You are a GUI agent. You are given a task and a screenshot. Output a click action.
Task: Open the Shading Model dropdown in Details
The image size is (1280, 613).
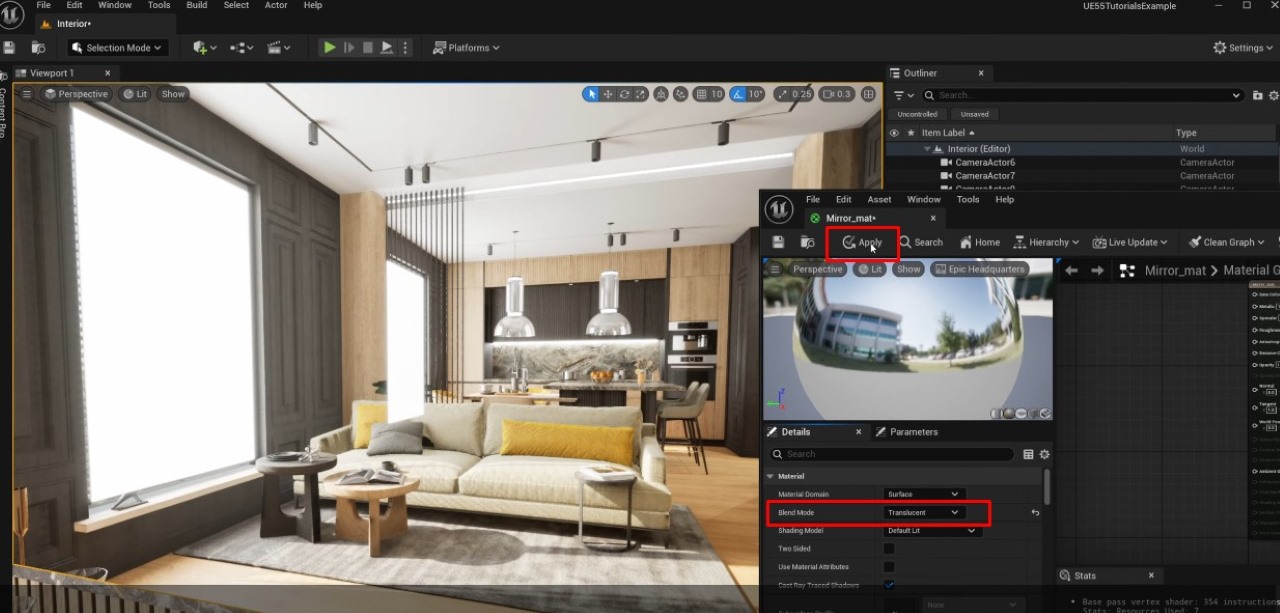(930, 530)
